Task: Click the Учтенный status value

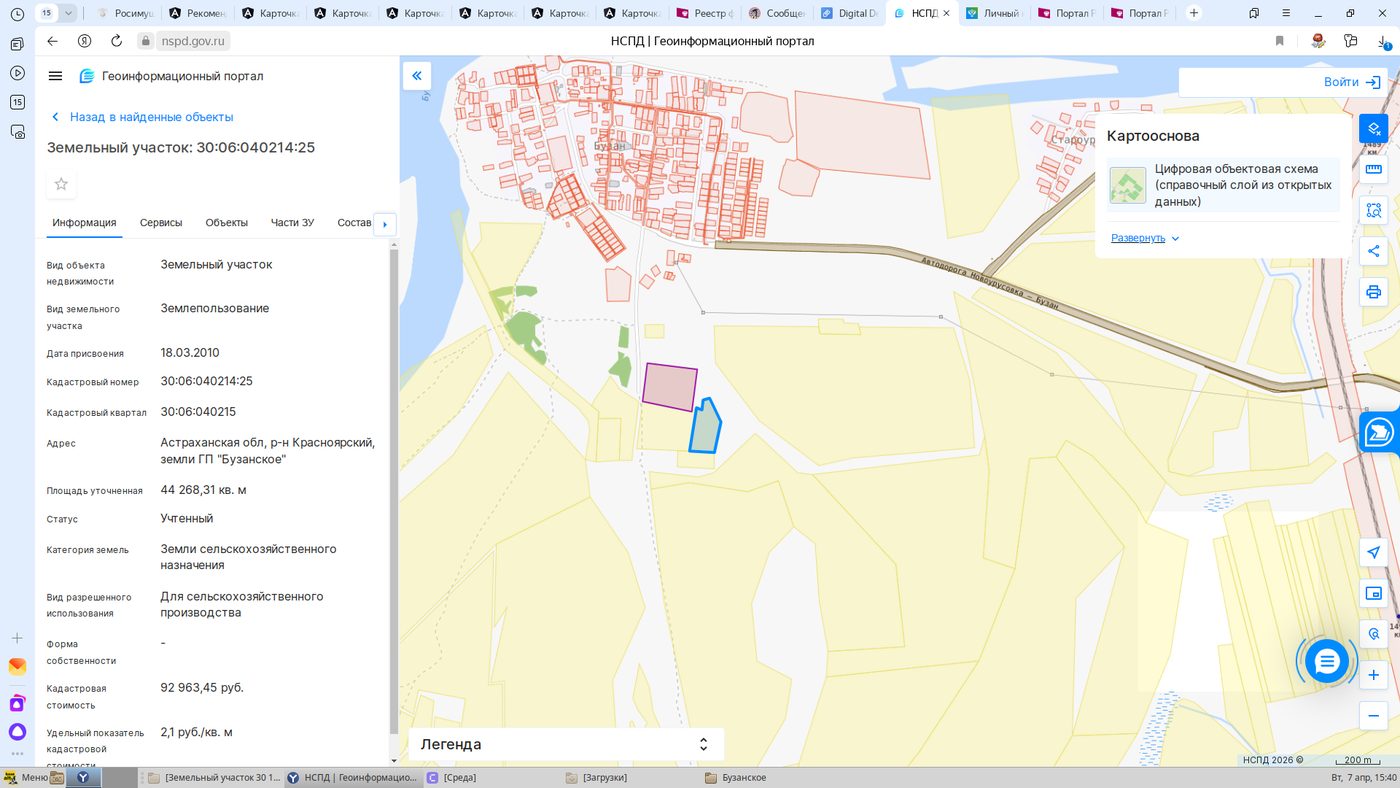Action: click(x=187, y=518)
